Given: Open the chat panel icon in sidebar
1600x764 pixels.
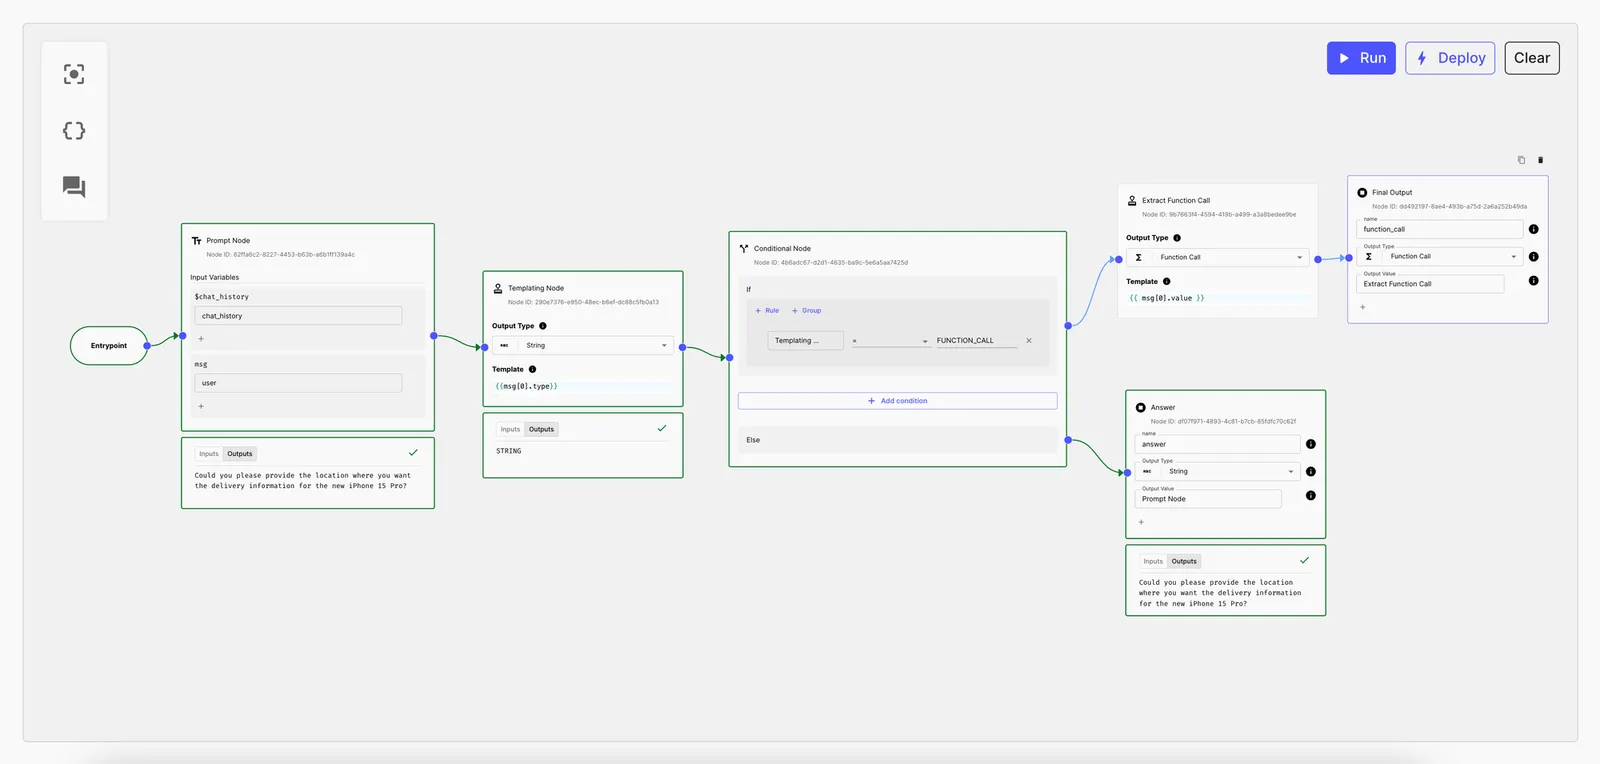Looking at the screenshot, I should pyautogui.click(x=74, y=187).
